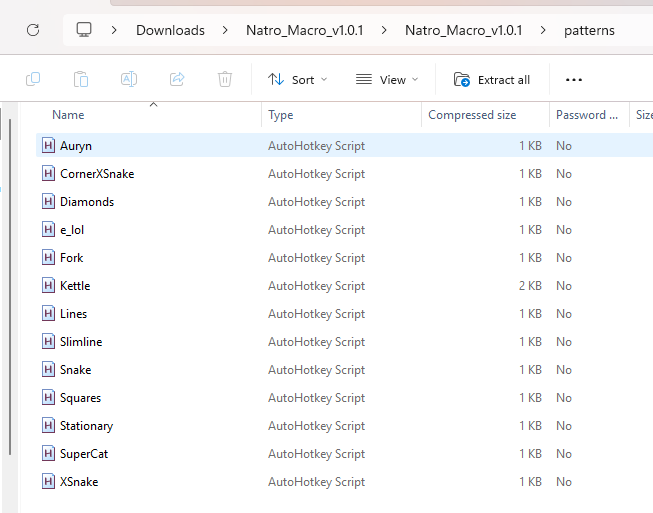Select the Auryn script file icon
This screenshot has width=653, height=513.
tap(48, 145)
